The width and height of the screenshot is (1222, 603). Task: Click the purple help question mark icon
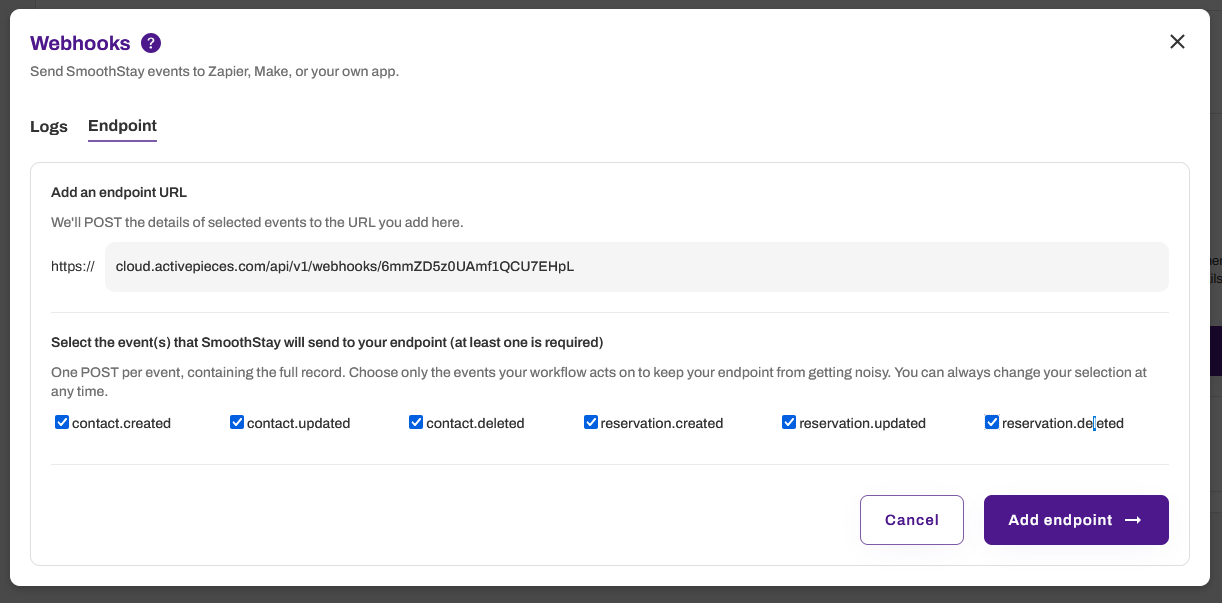(x=151, y=43)
